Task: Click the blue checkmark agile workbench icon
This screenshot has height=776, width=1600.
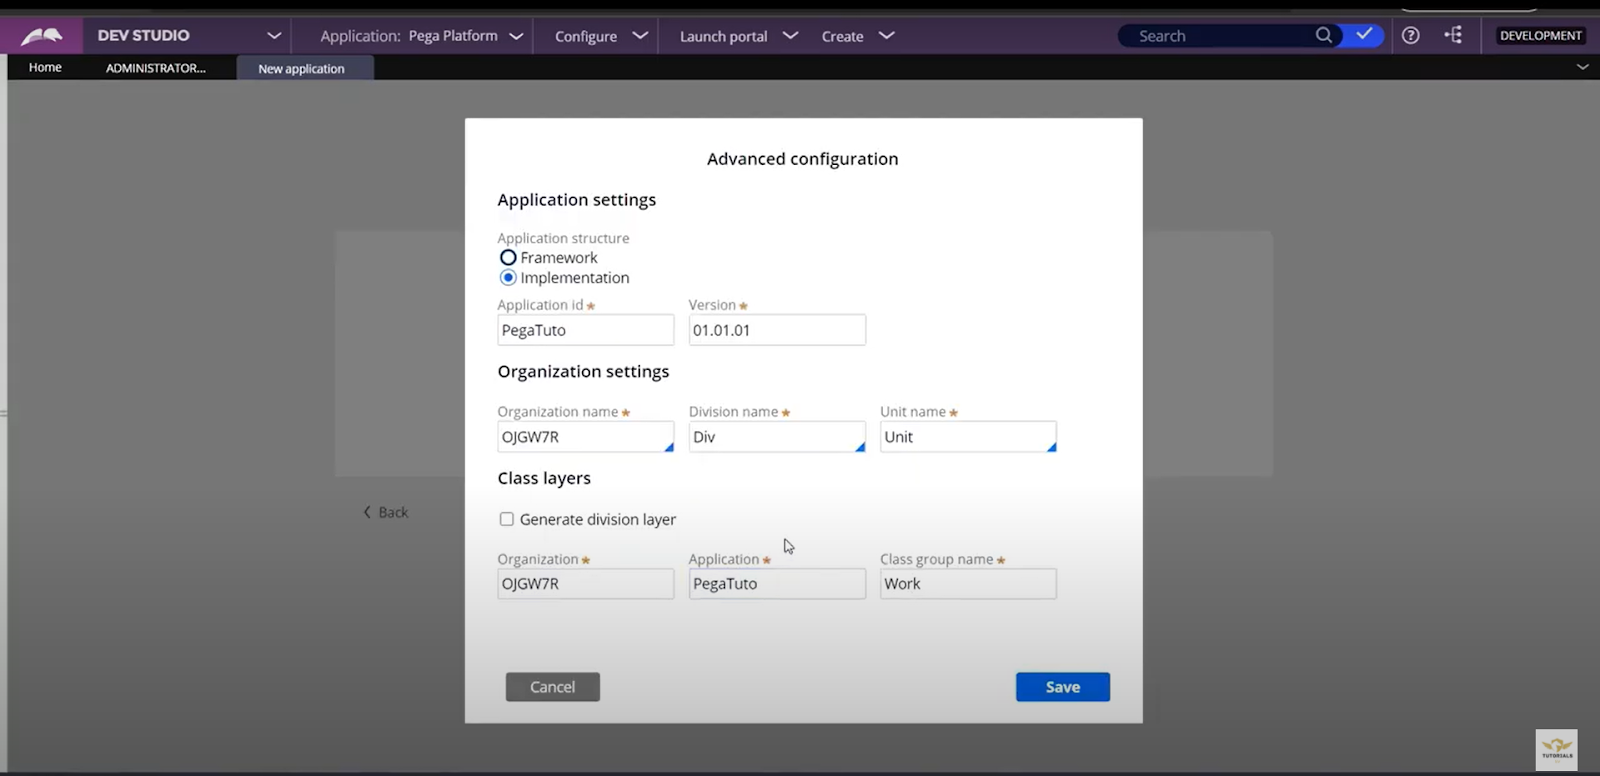Action: (x=1364, y=35)
